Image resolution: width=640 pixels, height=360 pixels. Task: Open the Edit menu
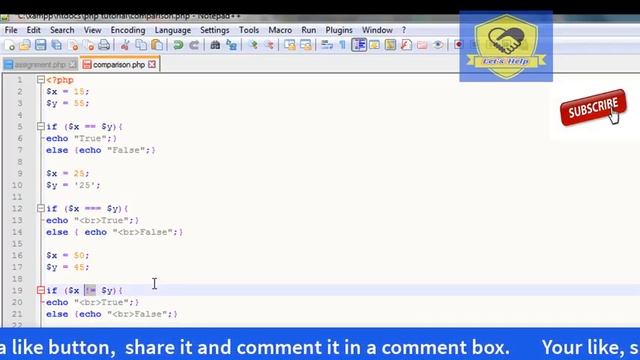pos(33,30)
